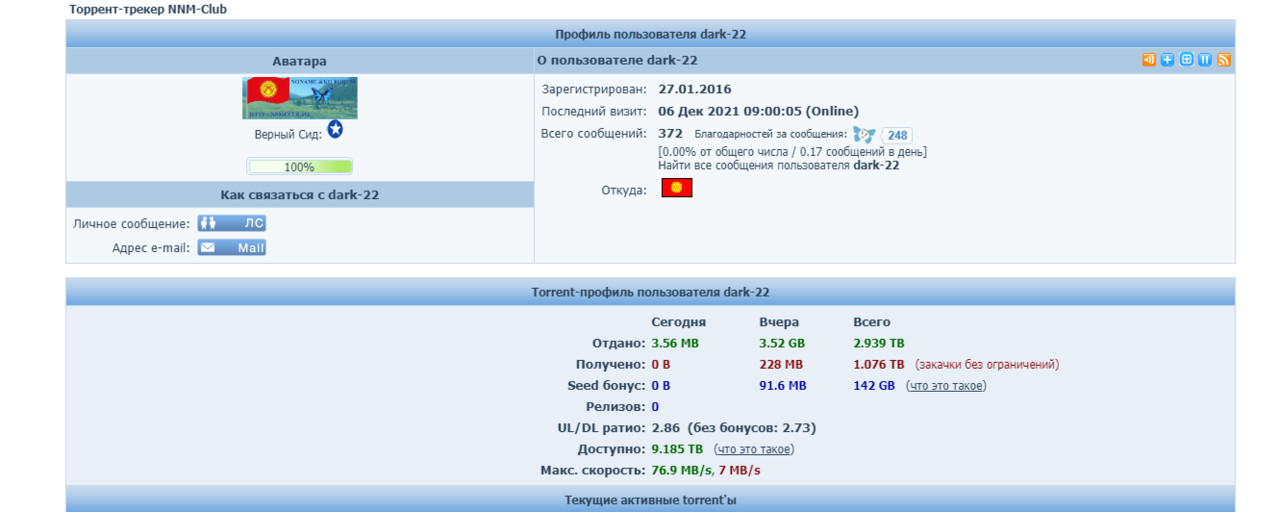Screen dimensions: 1280x512
Task: Click the butterfly thanks icon
Action: pyautogui.click(x=864, y=135)
